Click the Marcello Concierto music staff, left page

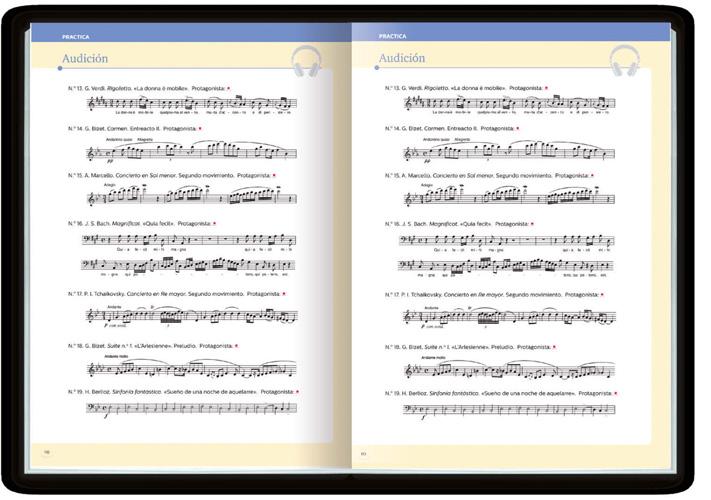click(x=192, y=195)
